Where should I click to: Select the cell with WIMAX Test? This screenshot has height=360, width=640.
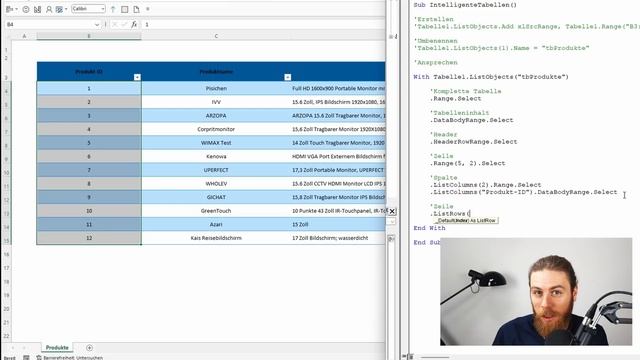pyautogui.click(x=216, y=143)
